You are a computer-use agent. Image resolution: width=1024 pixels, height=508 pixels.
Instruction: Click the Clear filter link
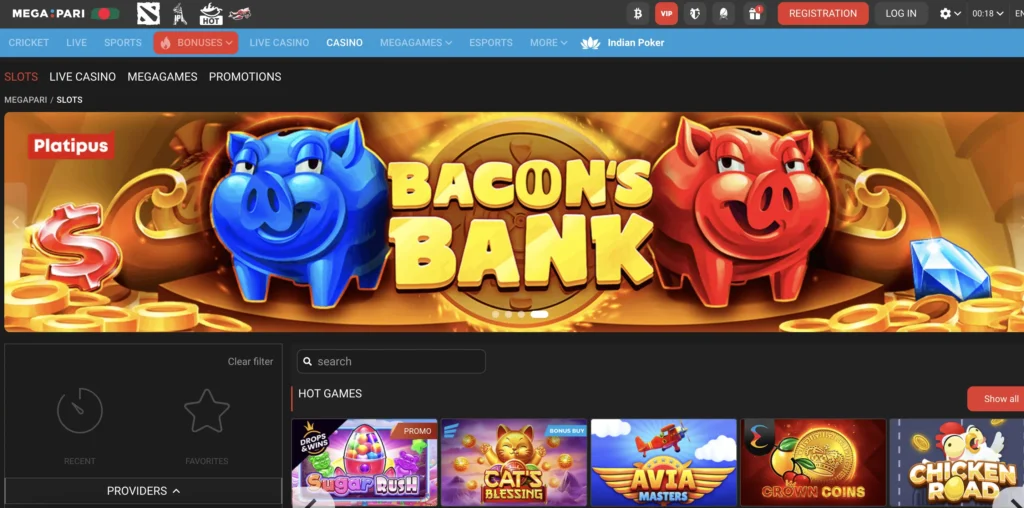pyautogui.click(x=250, y=361)
